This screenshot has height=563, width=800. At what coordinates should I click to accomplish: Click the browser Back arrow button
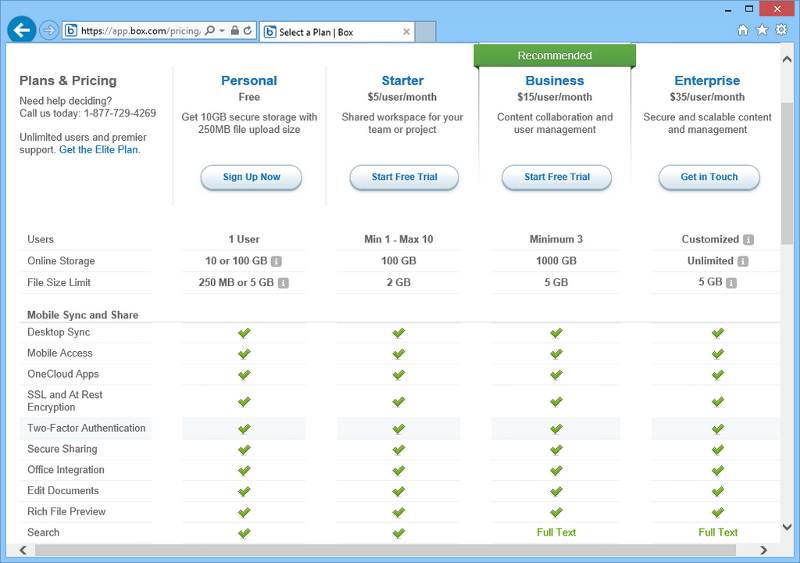tap(21, 30)
